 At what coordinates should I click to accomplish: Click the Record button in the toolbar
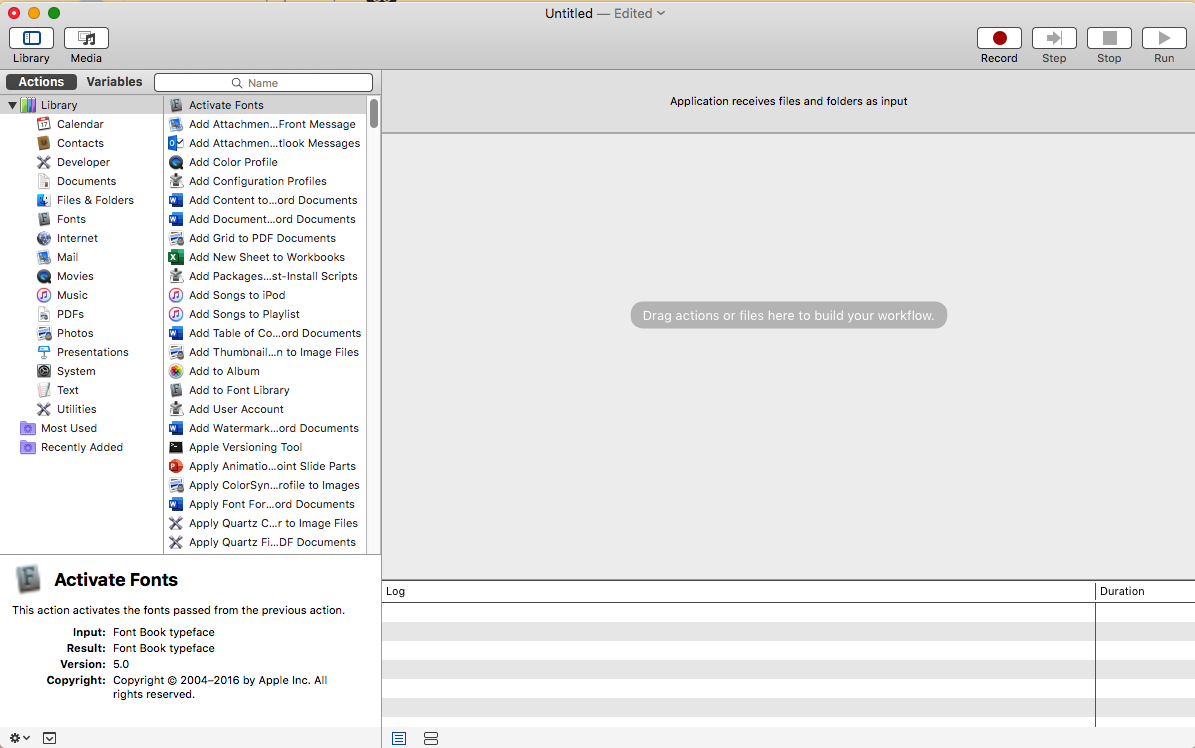999,38
